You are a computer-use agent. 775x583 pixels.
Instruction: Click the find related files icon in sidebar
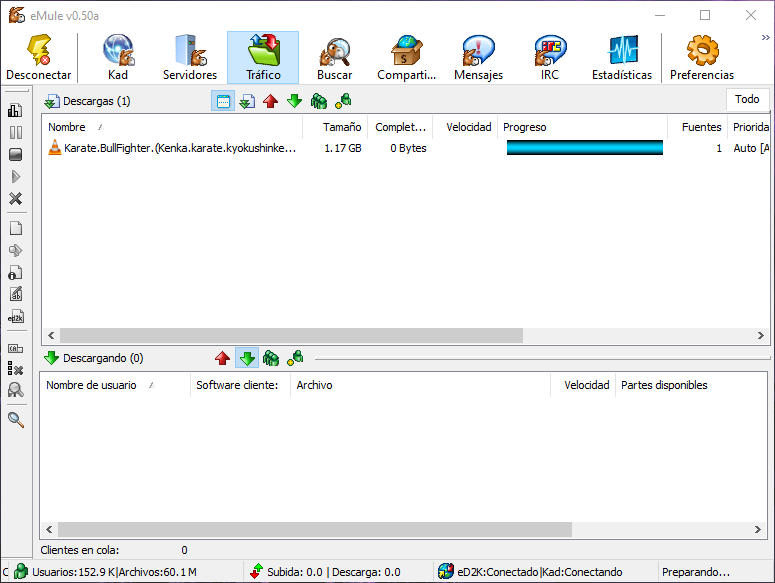[x=16, y=390]
